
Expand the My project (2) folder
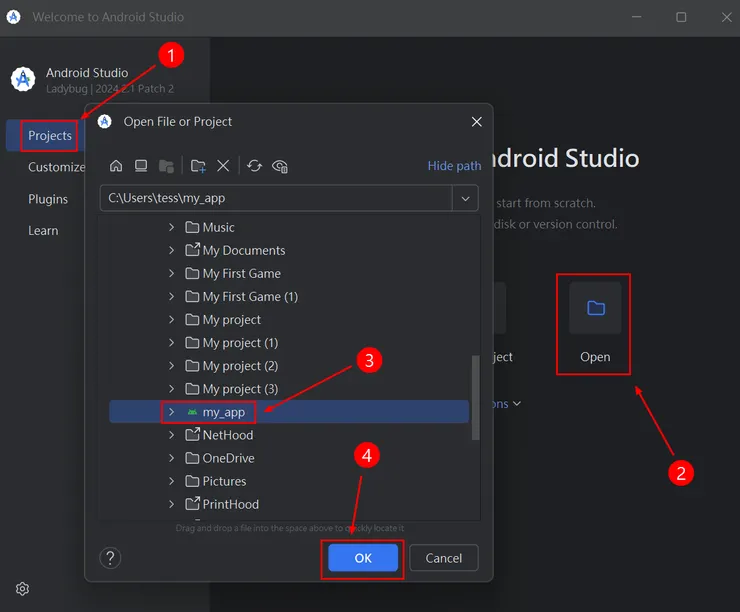[x=172, y=366]
